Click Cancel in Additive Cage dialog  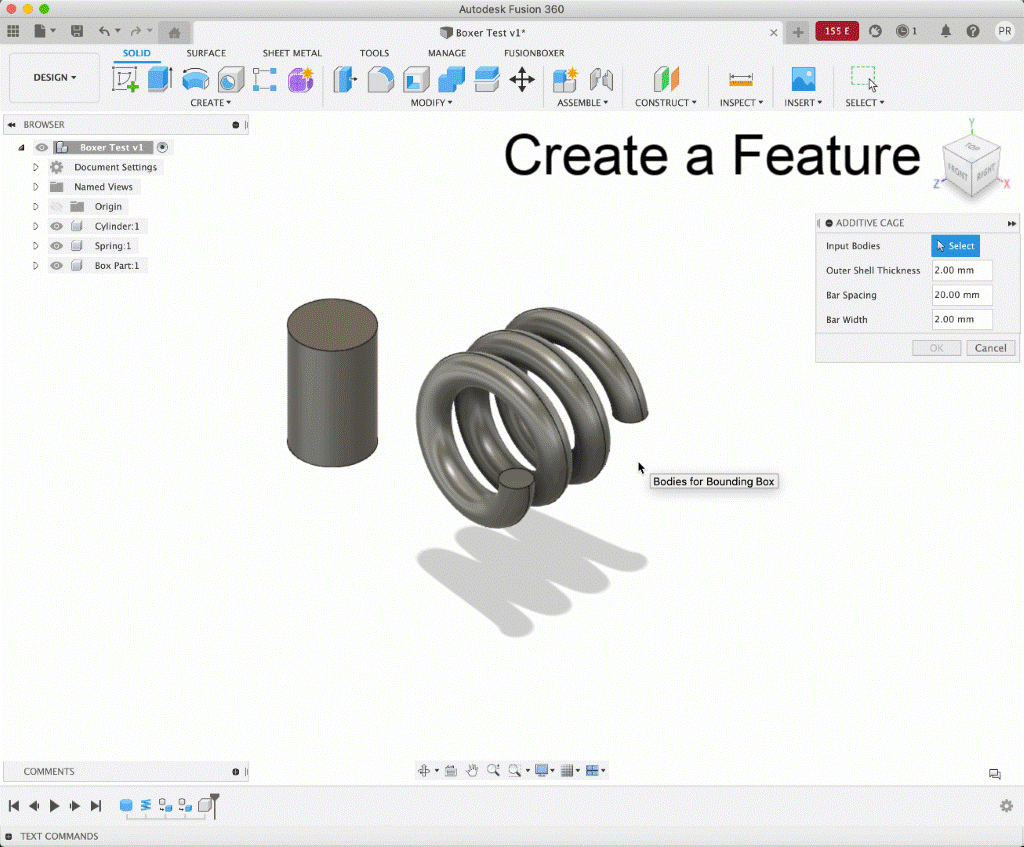point(990,348)
